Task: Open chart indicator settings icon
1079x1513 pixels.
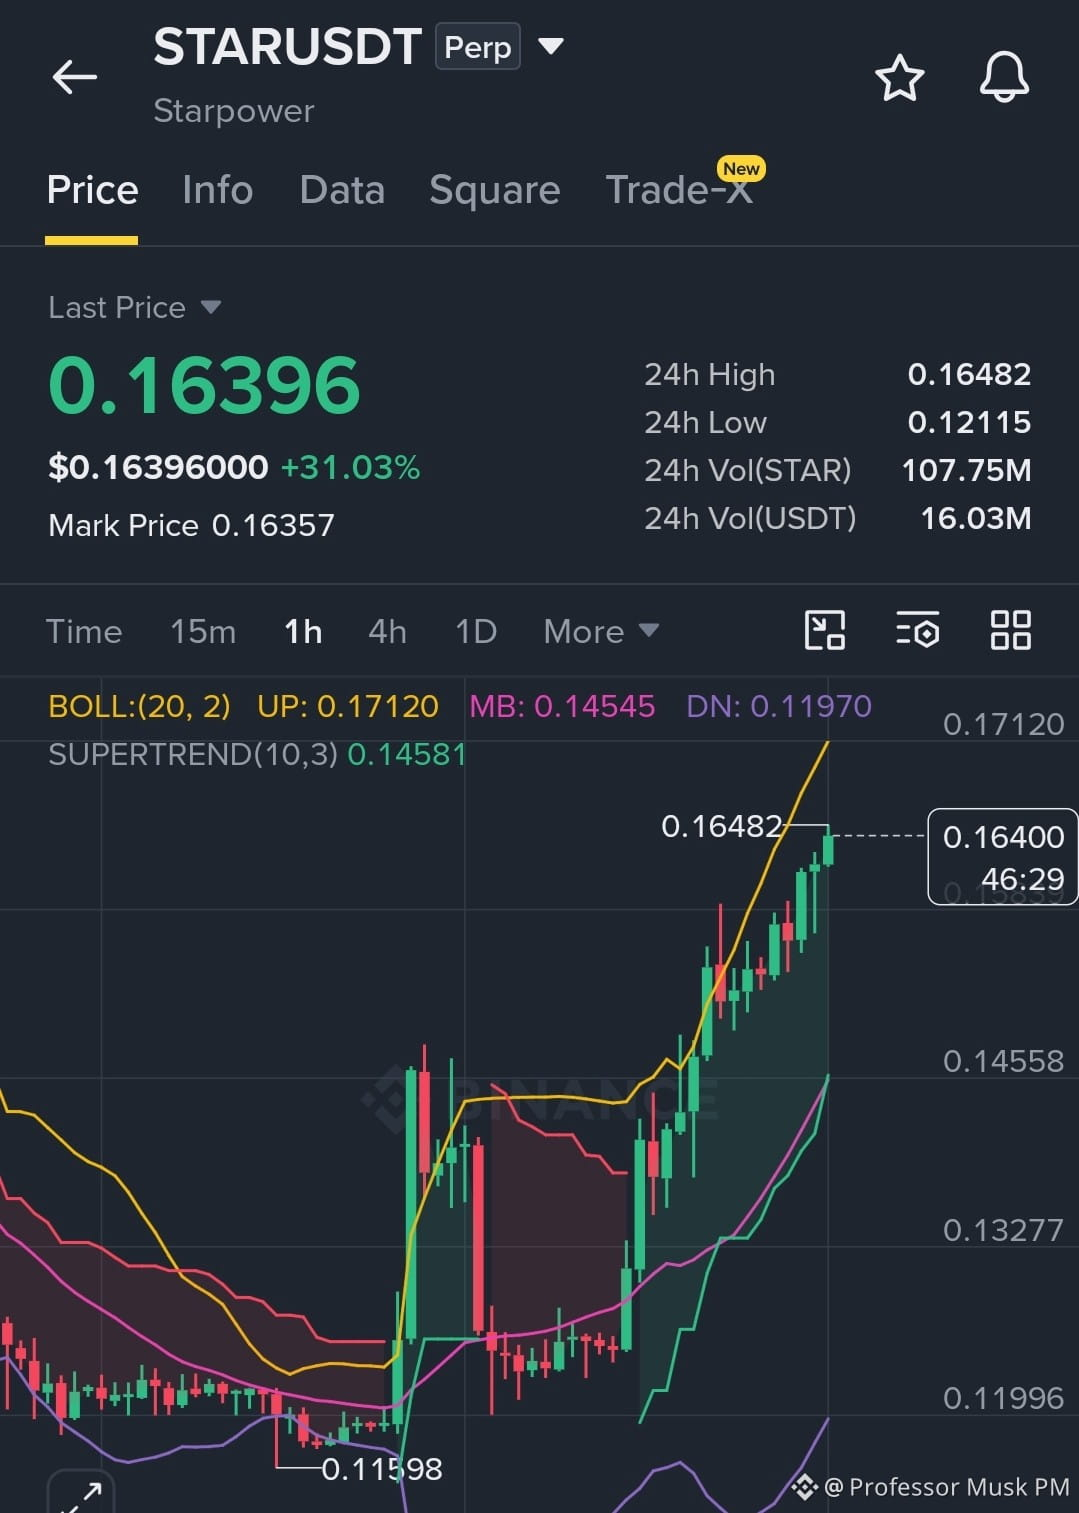Action: [x=917, y=631]
